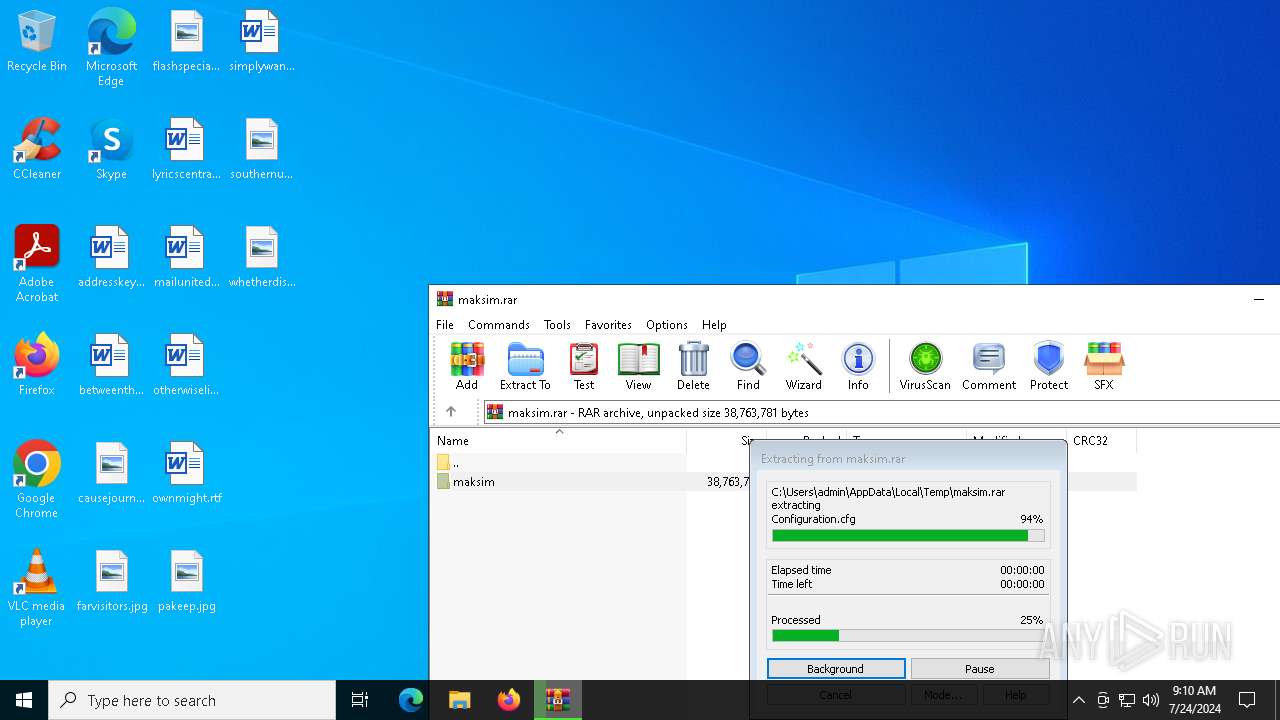Viewport: 1280px width, 720px height.
Task: Open the Comment tool
Action: pos(989,366)
